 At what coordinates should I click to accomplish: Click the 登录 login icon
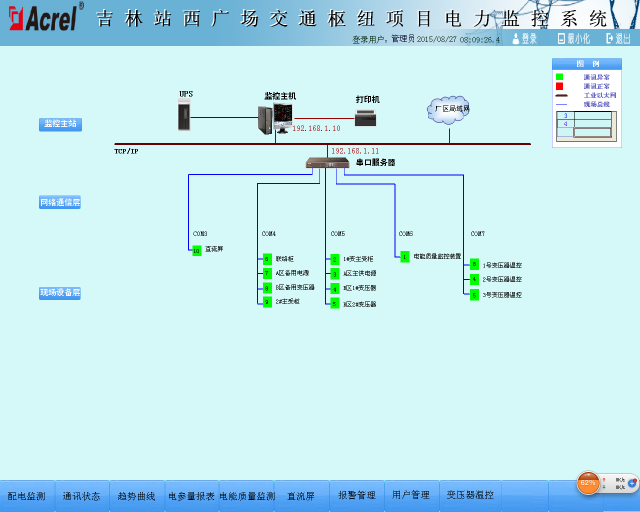pos(525,39)
